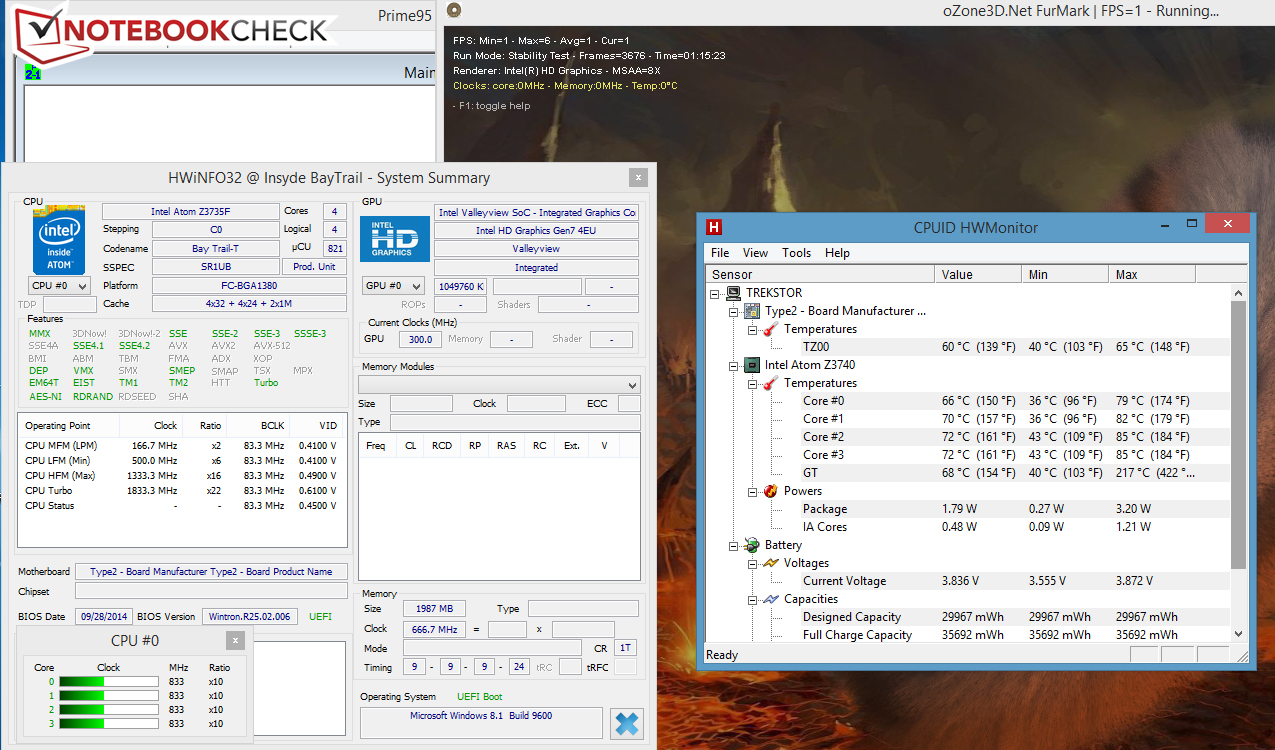Click the HWMonitor vertical scrollbar thumb

pyautogui.click(x=1239, y=433)
